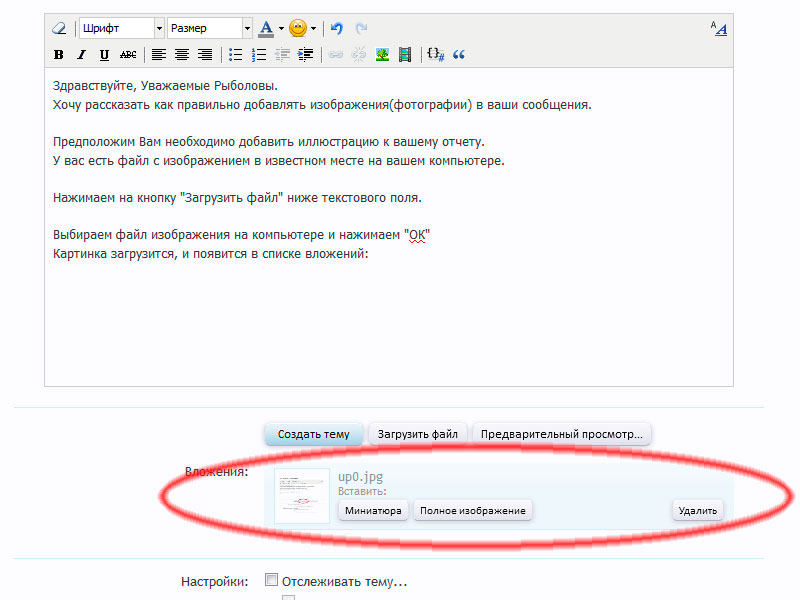Align text to the right
The width and height of the screenshot is (800, 600).
tap(205, 55)
